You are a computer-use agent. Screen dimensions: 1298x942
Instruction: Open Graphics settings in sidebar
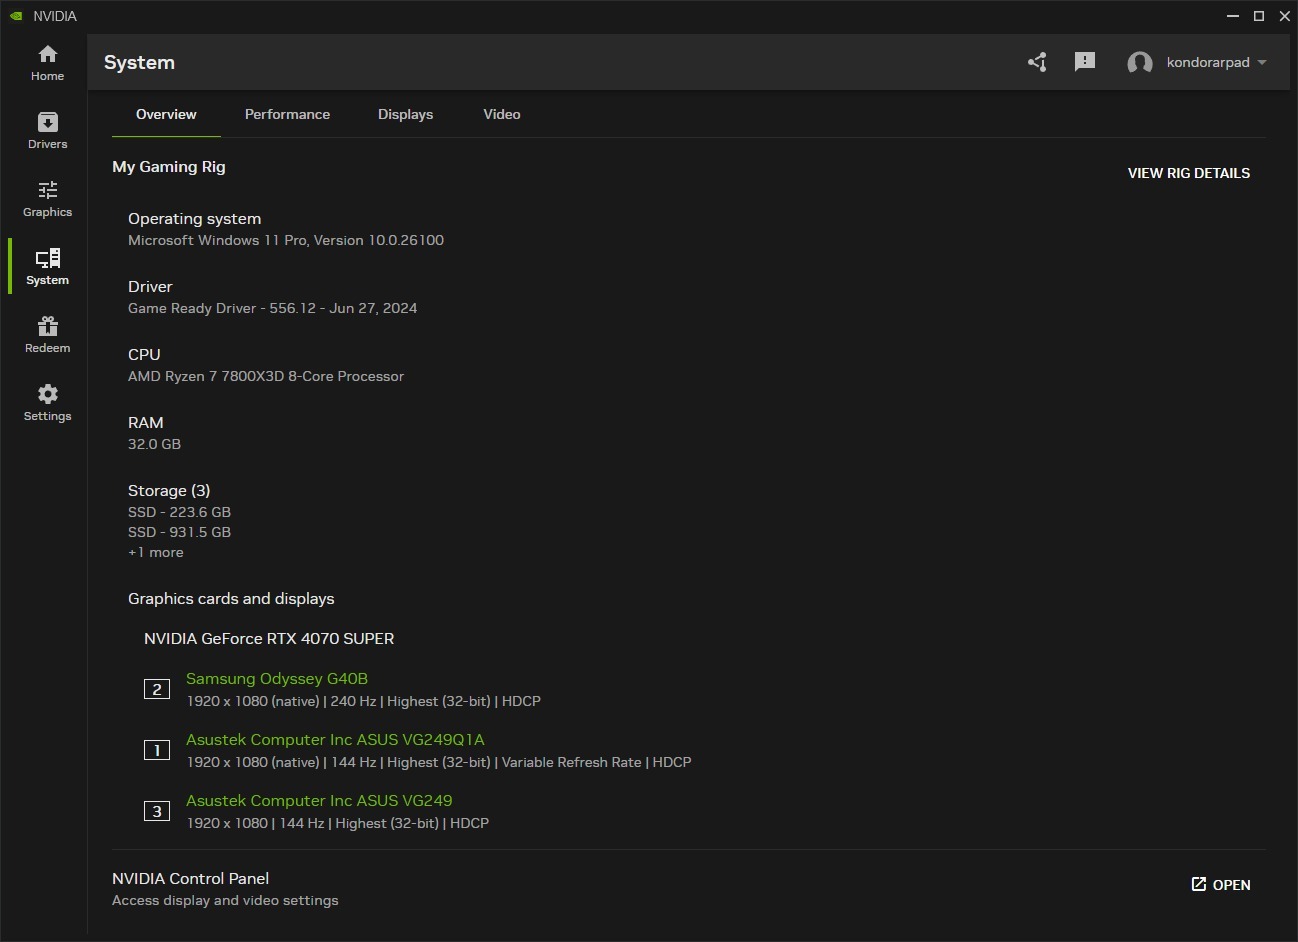click(47, 198)
